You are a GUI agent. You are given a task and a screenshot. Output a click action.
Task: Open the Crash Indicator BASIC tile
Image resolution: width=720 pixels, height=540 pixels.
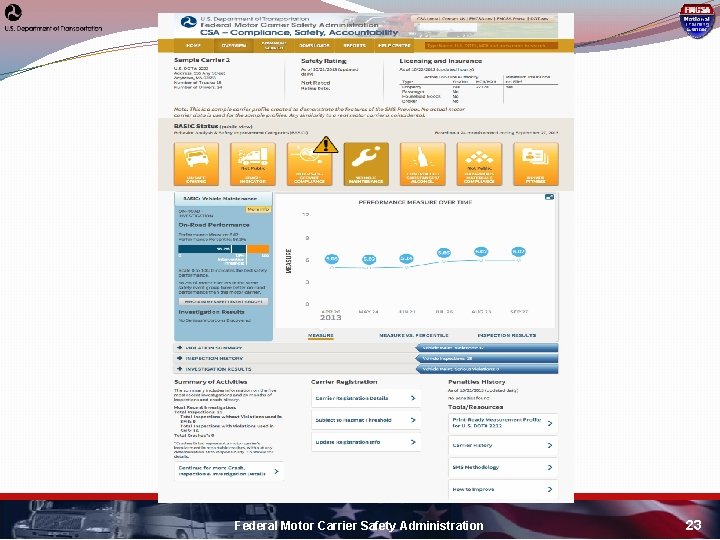pos(253,164)
